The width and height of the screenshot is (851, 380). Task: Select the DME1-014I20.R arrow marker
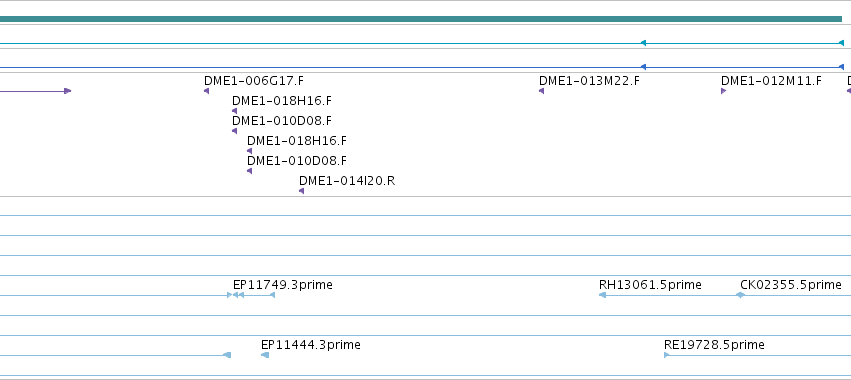click(x=301, y=191)
